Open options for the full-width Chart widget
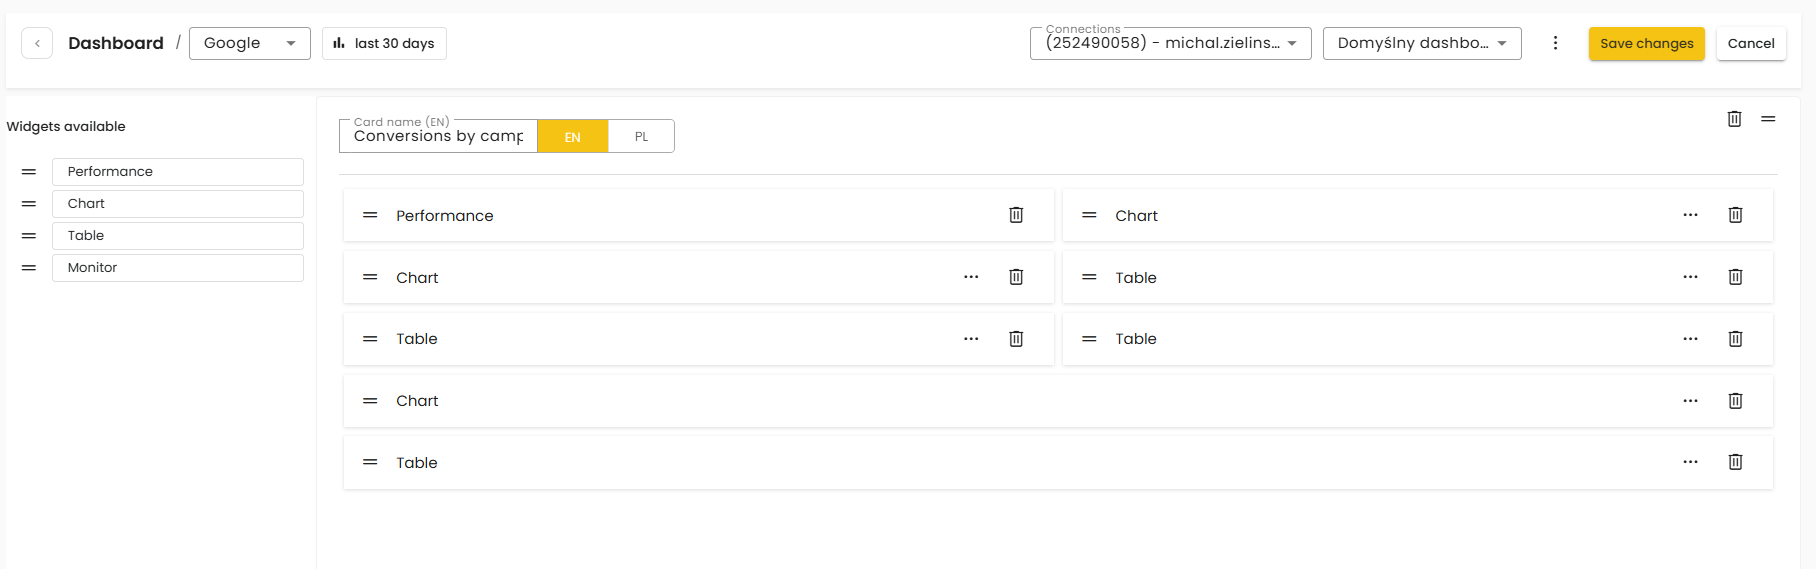The height and width of the screenshot is (569, 1816). click(x=1690, y=401)
